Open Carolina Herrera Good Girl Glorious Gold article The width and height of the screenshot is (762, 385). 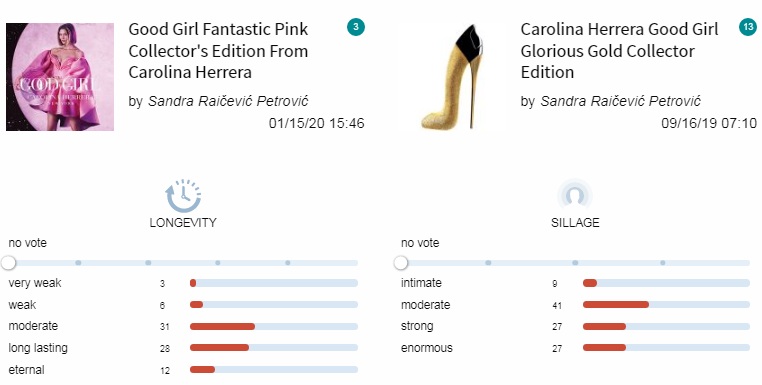619,51
